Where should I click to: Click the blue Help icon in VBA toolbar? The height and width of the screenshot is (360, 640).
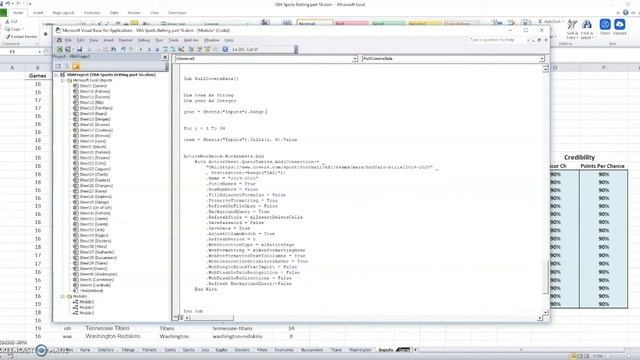pos(225,49)
